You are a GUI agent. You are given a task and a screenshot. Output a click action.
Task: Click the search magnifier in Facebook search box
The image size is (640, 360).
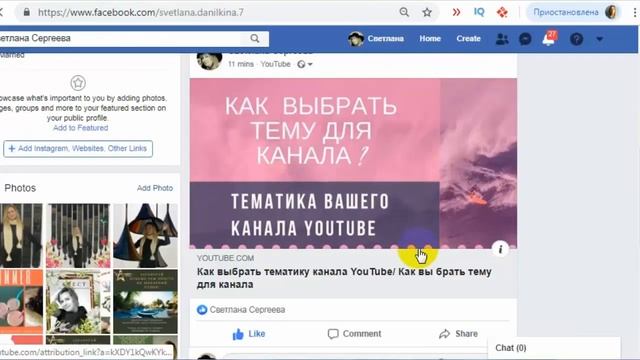click(255, 38)
